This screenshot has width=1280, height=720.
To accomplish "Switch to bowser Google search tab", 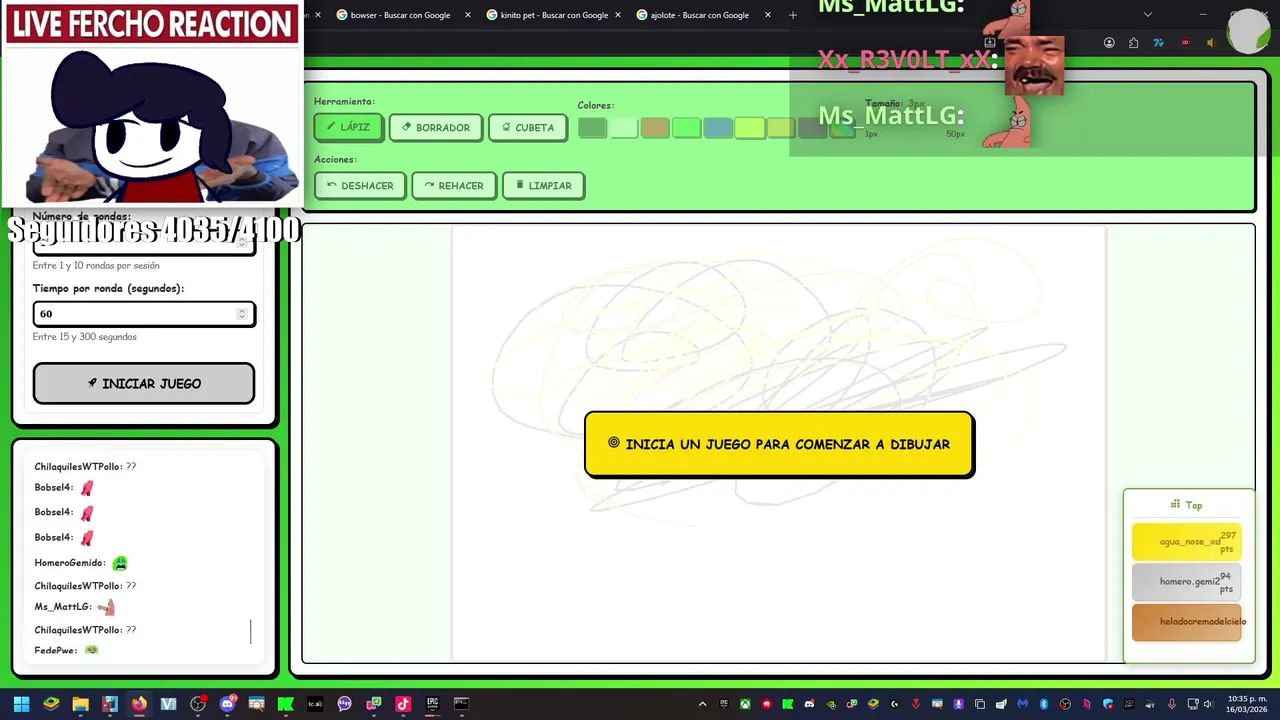I will (x=400, y=15).
